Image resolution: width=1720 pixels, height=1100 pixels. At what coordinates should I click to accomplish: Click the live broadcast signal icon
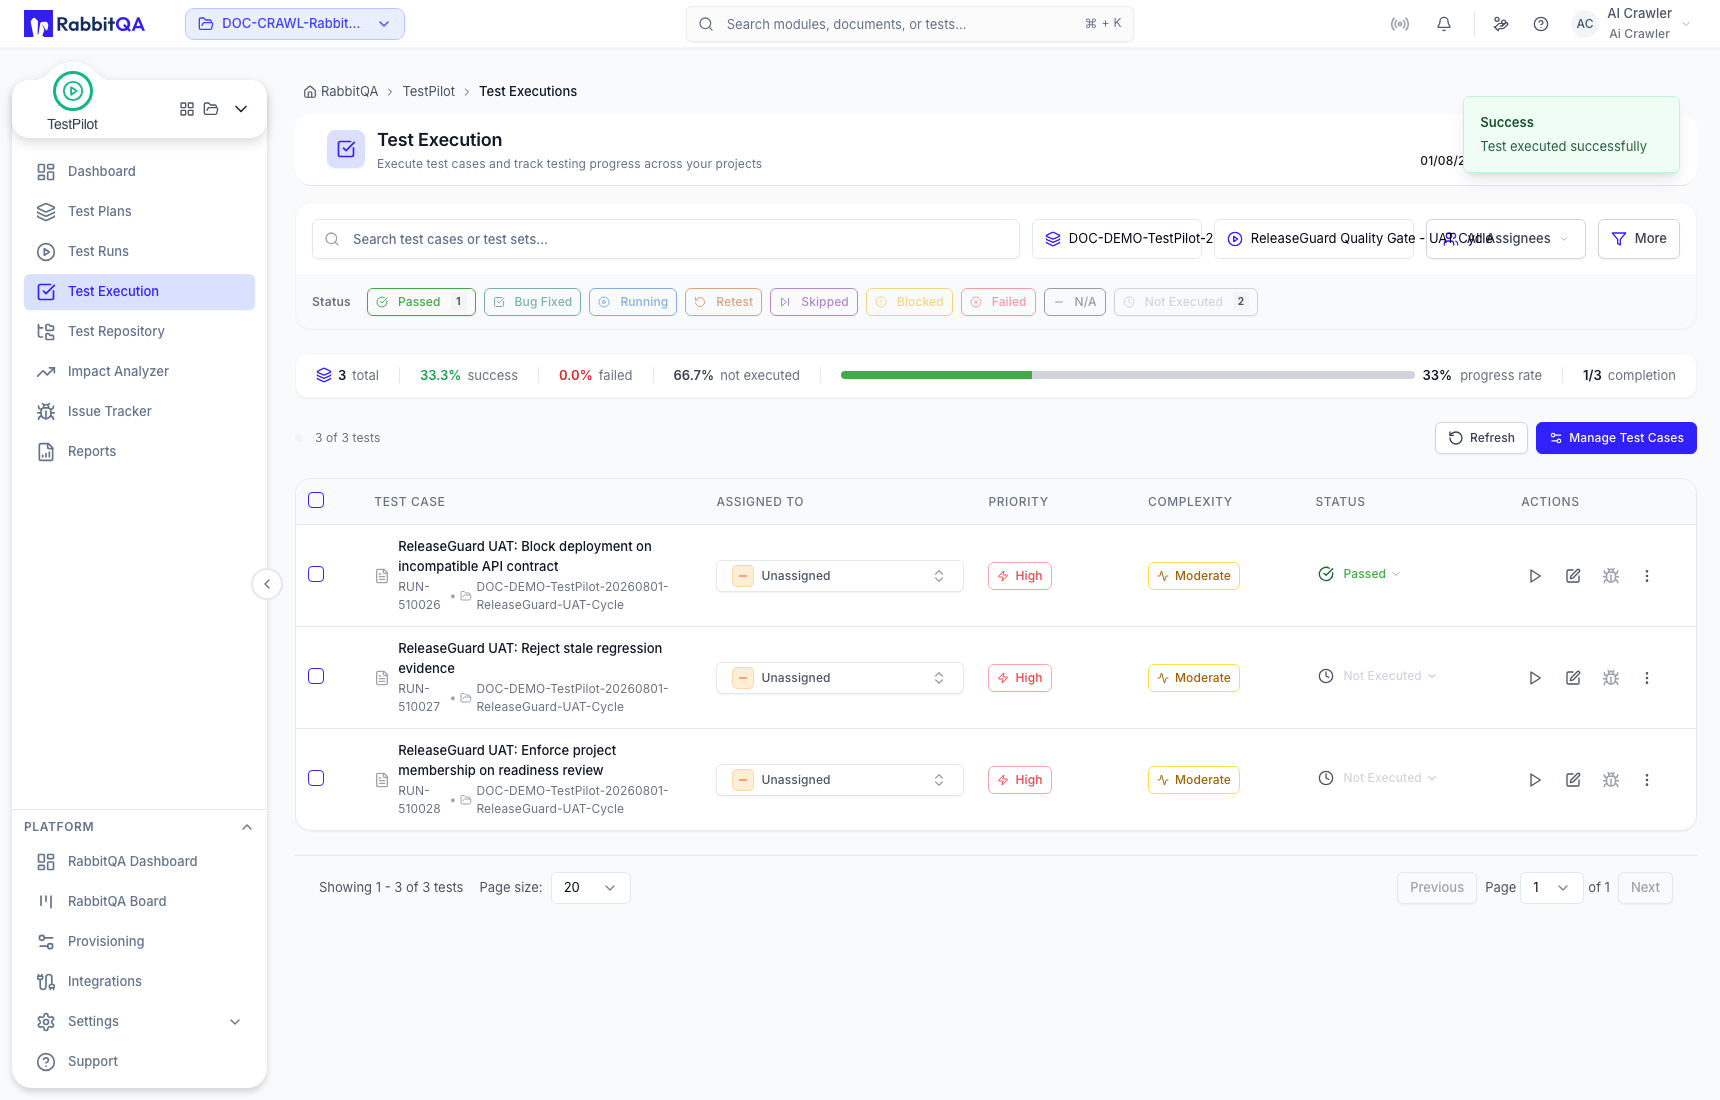[x=1400, y=24]
